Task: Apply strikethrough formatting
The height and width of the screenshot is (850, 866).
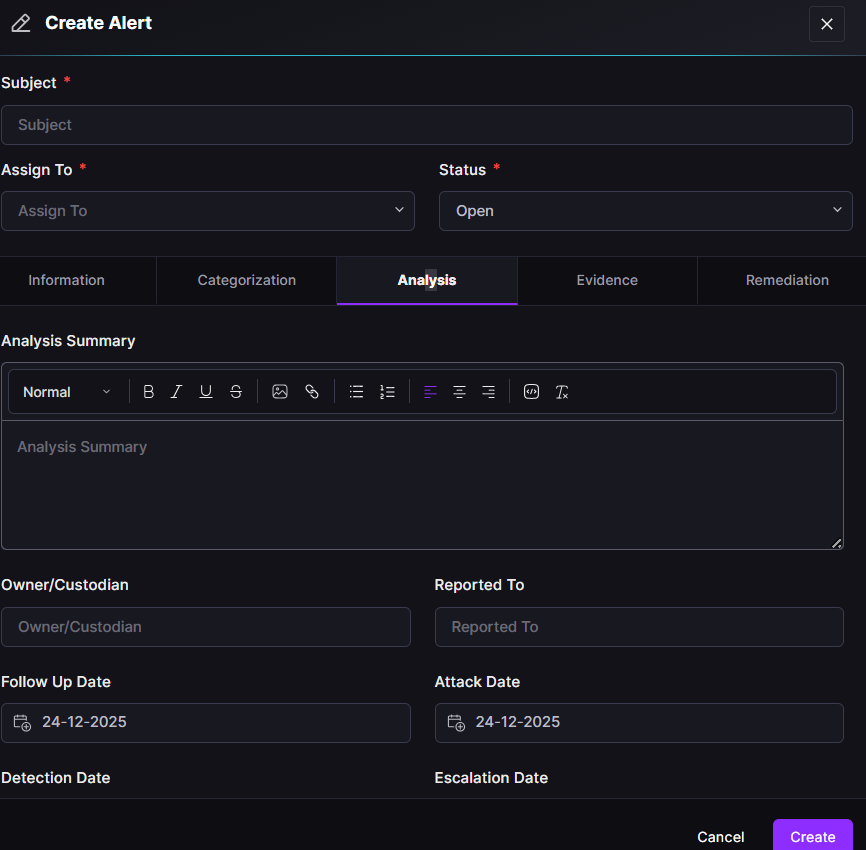Action: pyautogui.click(x=236, y=392)
